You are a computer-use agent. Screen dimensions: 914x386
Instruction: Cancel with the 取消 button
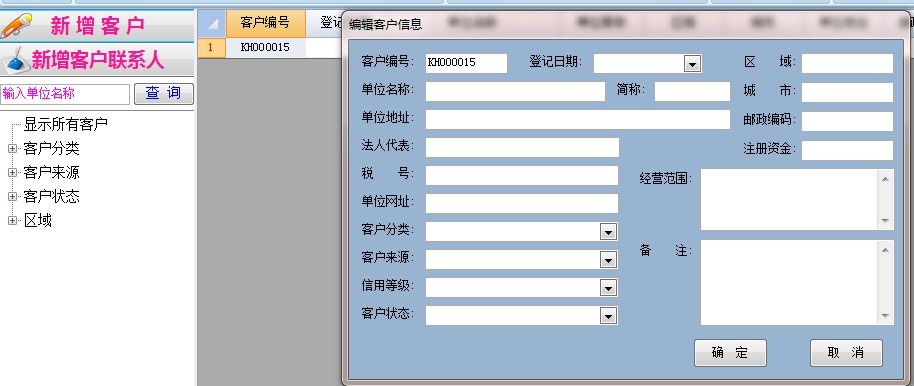click(846, 353)
